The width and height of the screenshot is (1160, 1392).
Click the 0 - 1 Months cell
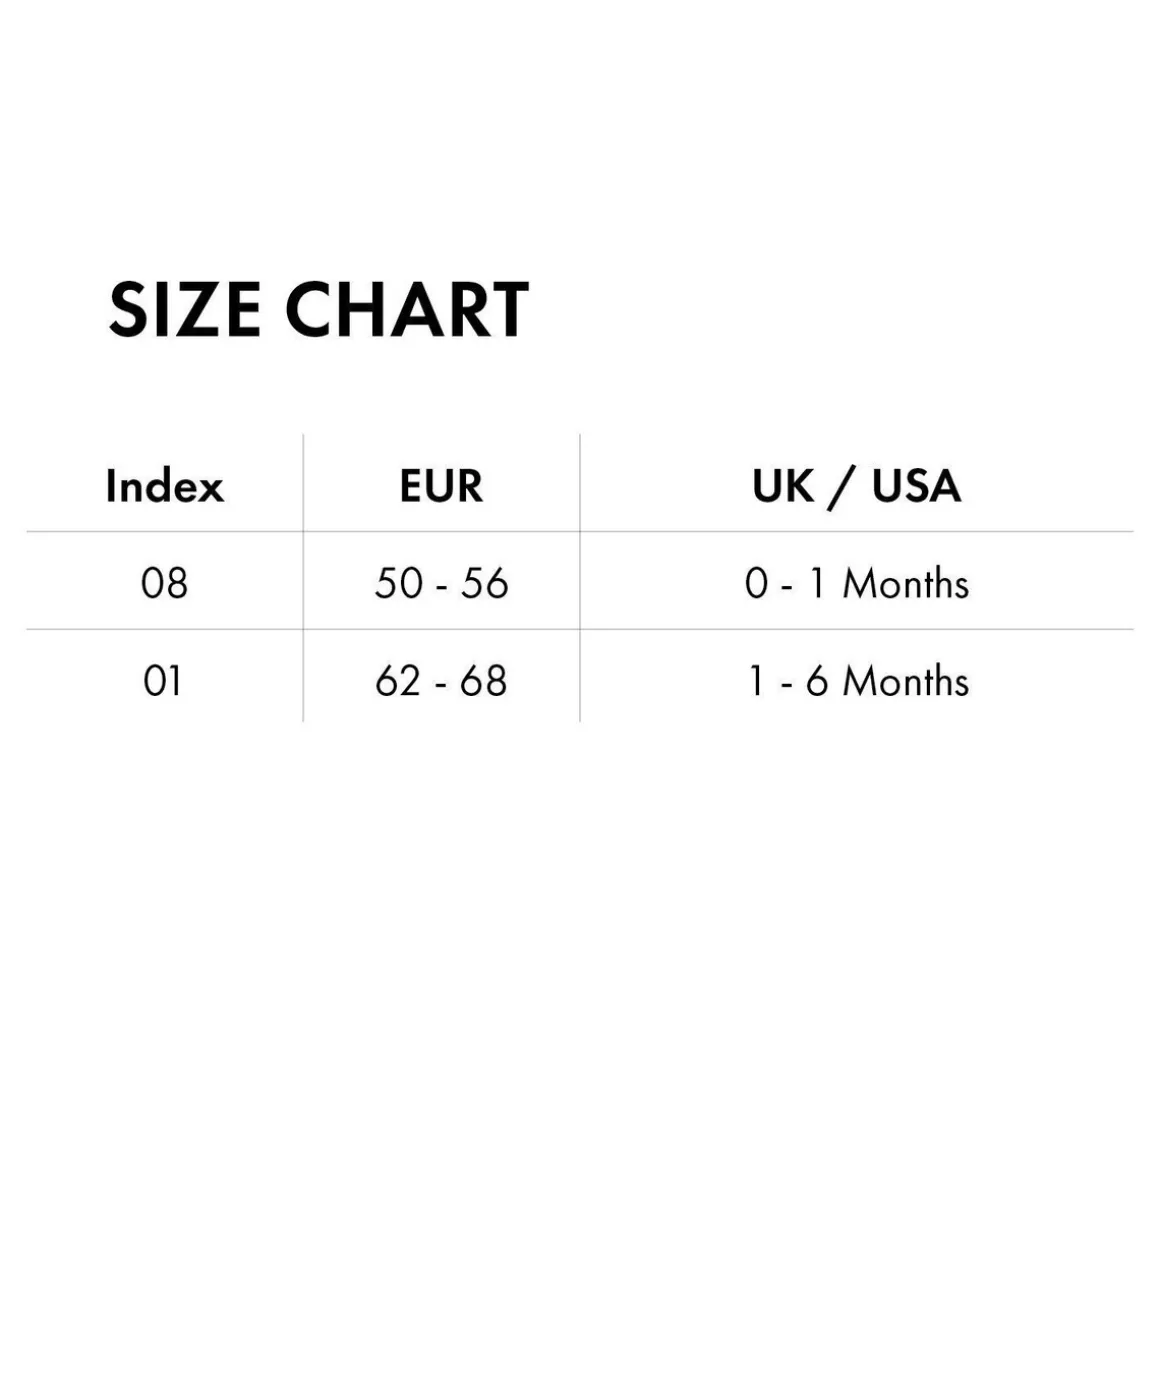856,583
